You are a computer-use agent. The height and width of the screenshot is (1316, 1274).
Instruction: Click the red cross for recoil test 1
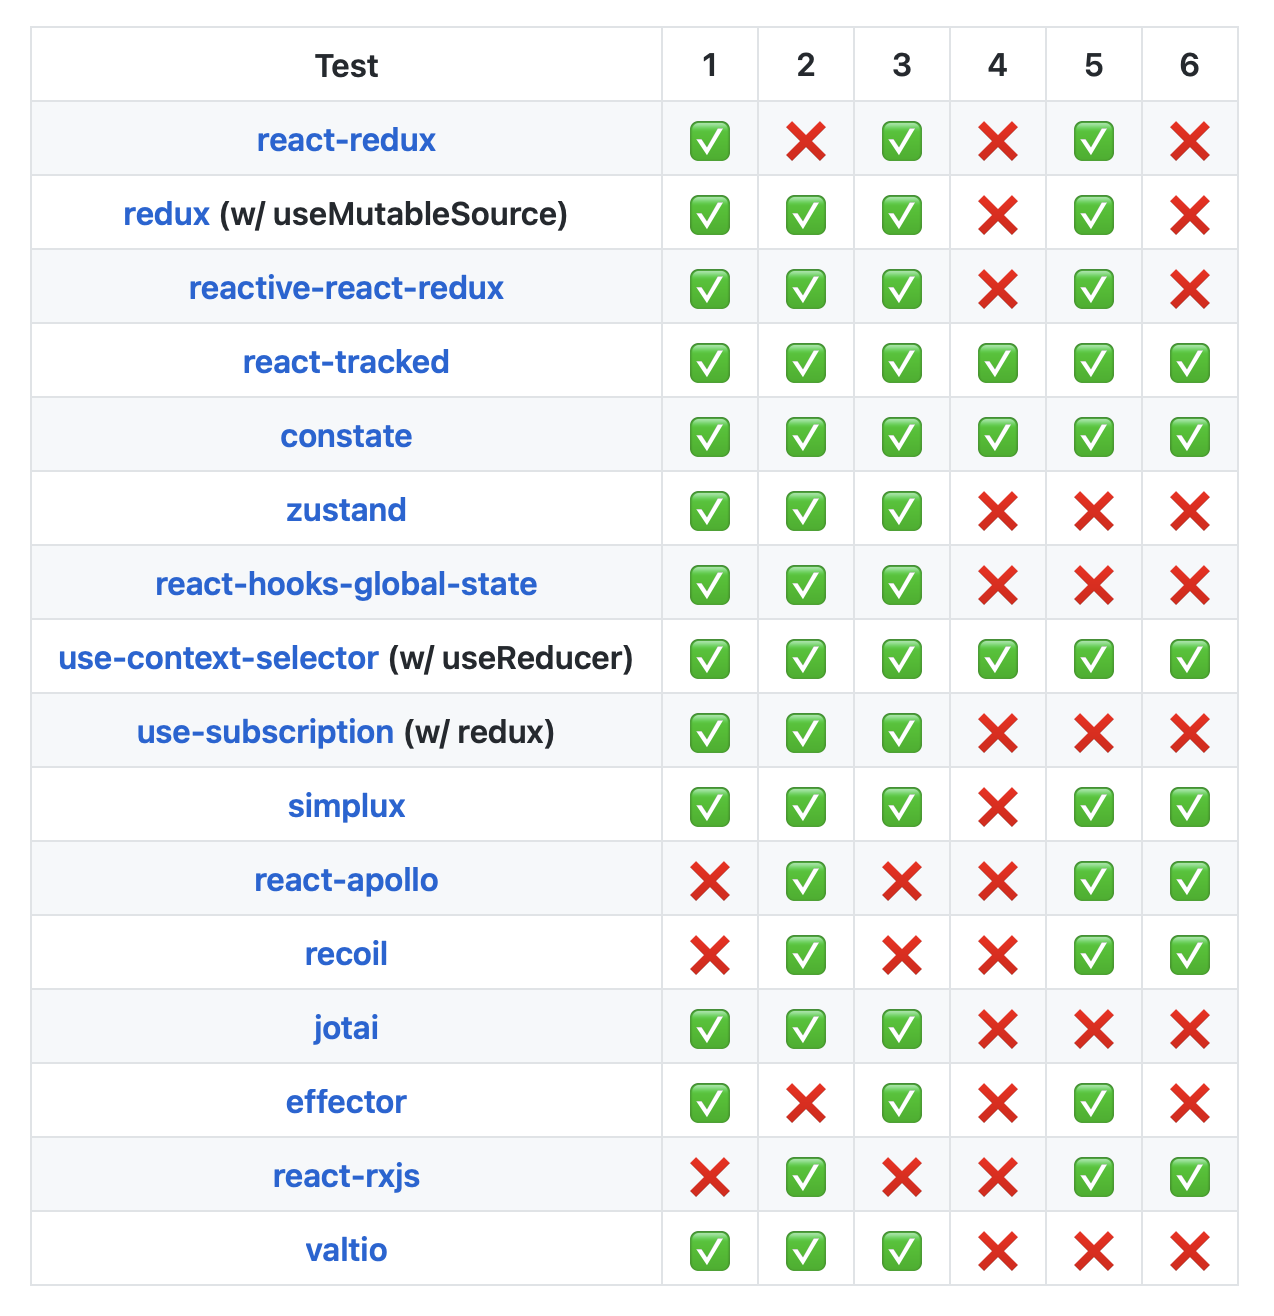click(710, 955)
